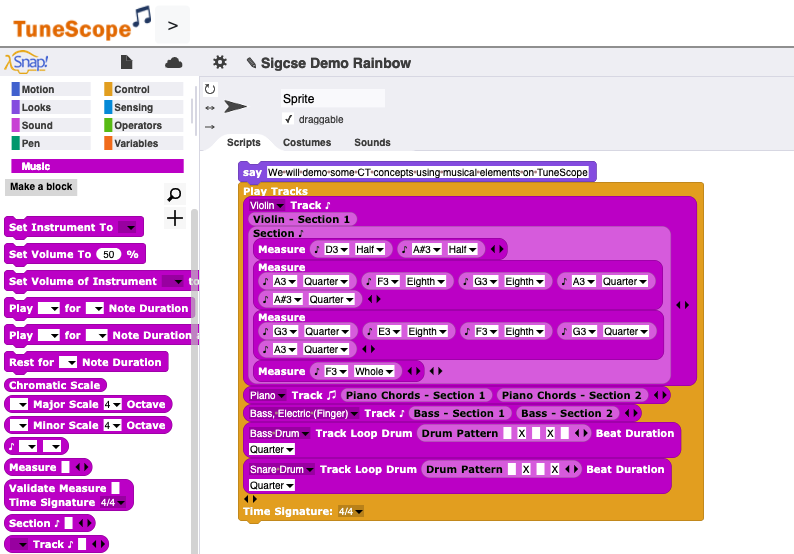Click the pencil icon beside project name
Screen dimensions: 794x554
pos(251,63)
